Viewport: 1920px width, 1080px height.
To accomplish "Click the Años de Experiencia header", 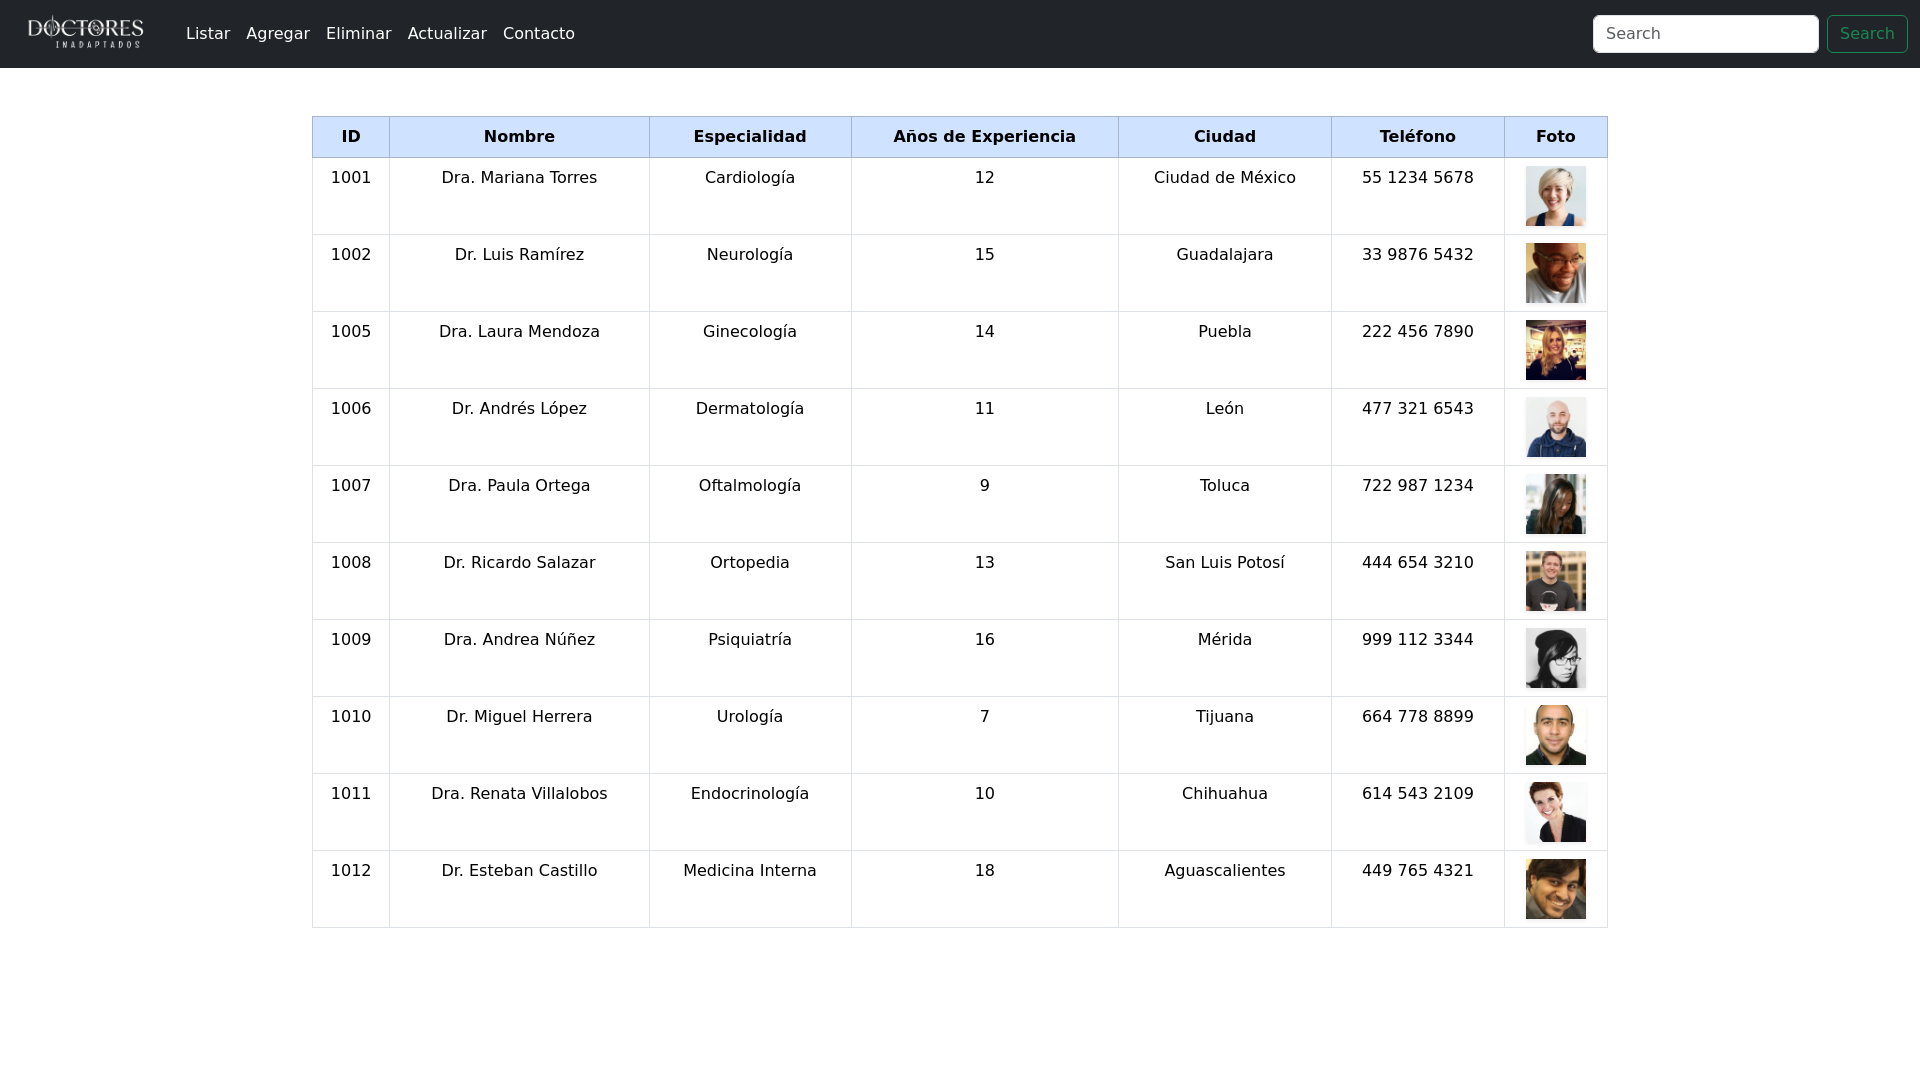I will tap(985, 137).
